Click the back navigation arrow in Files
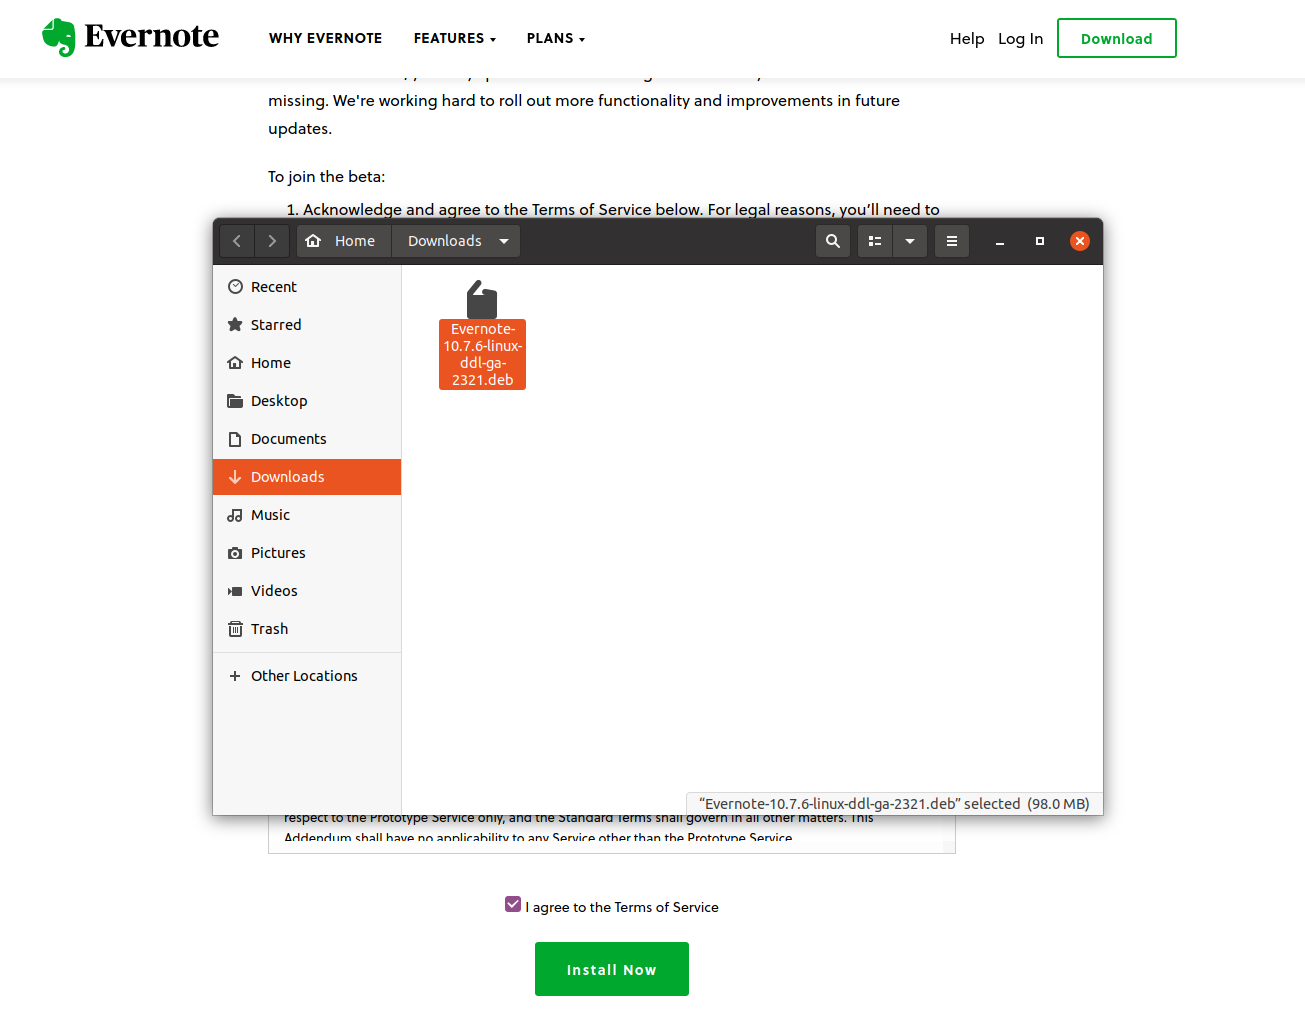Image resolution: width=1305 pixels, height=1021 pixels. coord(236,241)
